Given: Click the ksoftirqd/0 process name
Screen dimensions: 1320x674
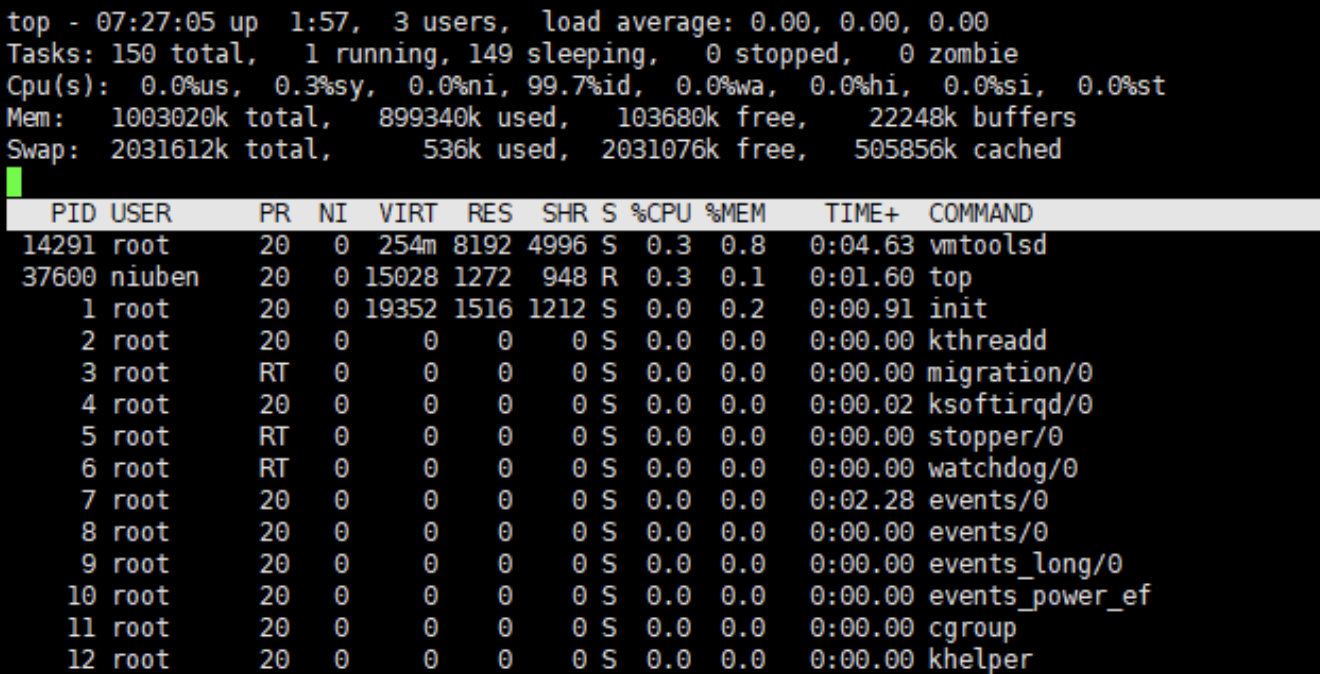Looking at the screenshot, I should point(1010,406).
